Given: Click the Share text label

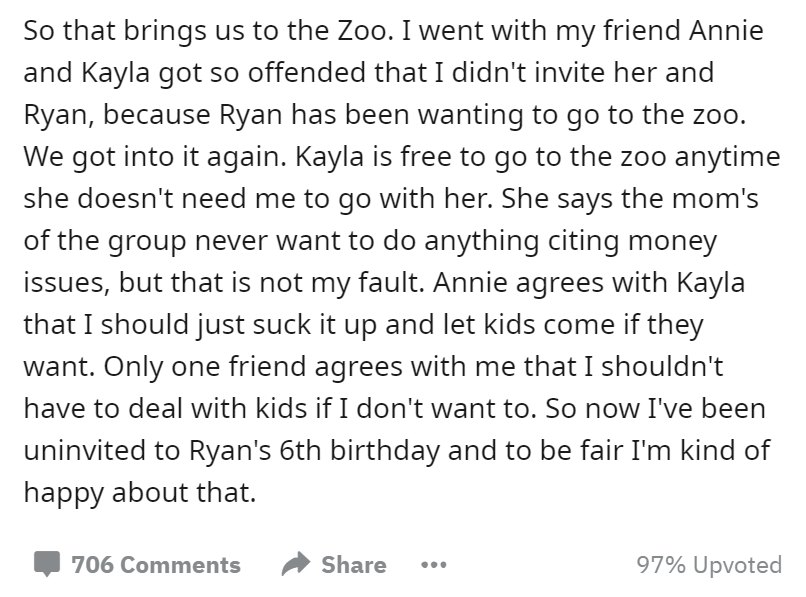Looking at the screenshot, I should pos(354,565).
